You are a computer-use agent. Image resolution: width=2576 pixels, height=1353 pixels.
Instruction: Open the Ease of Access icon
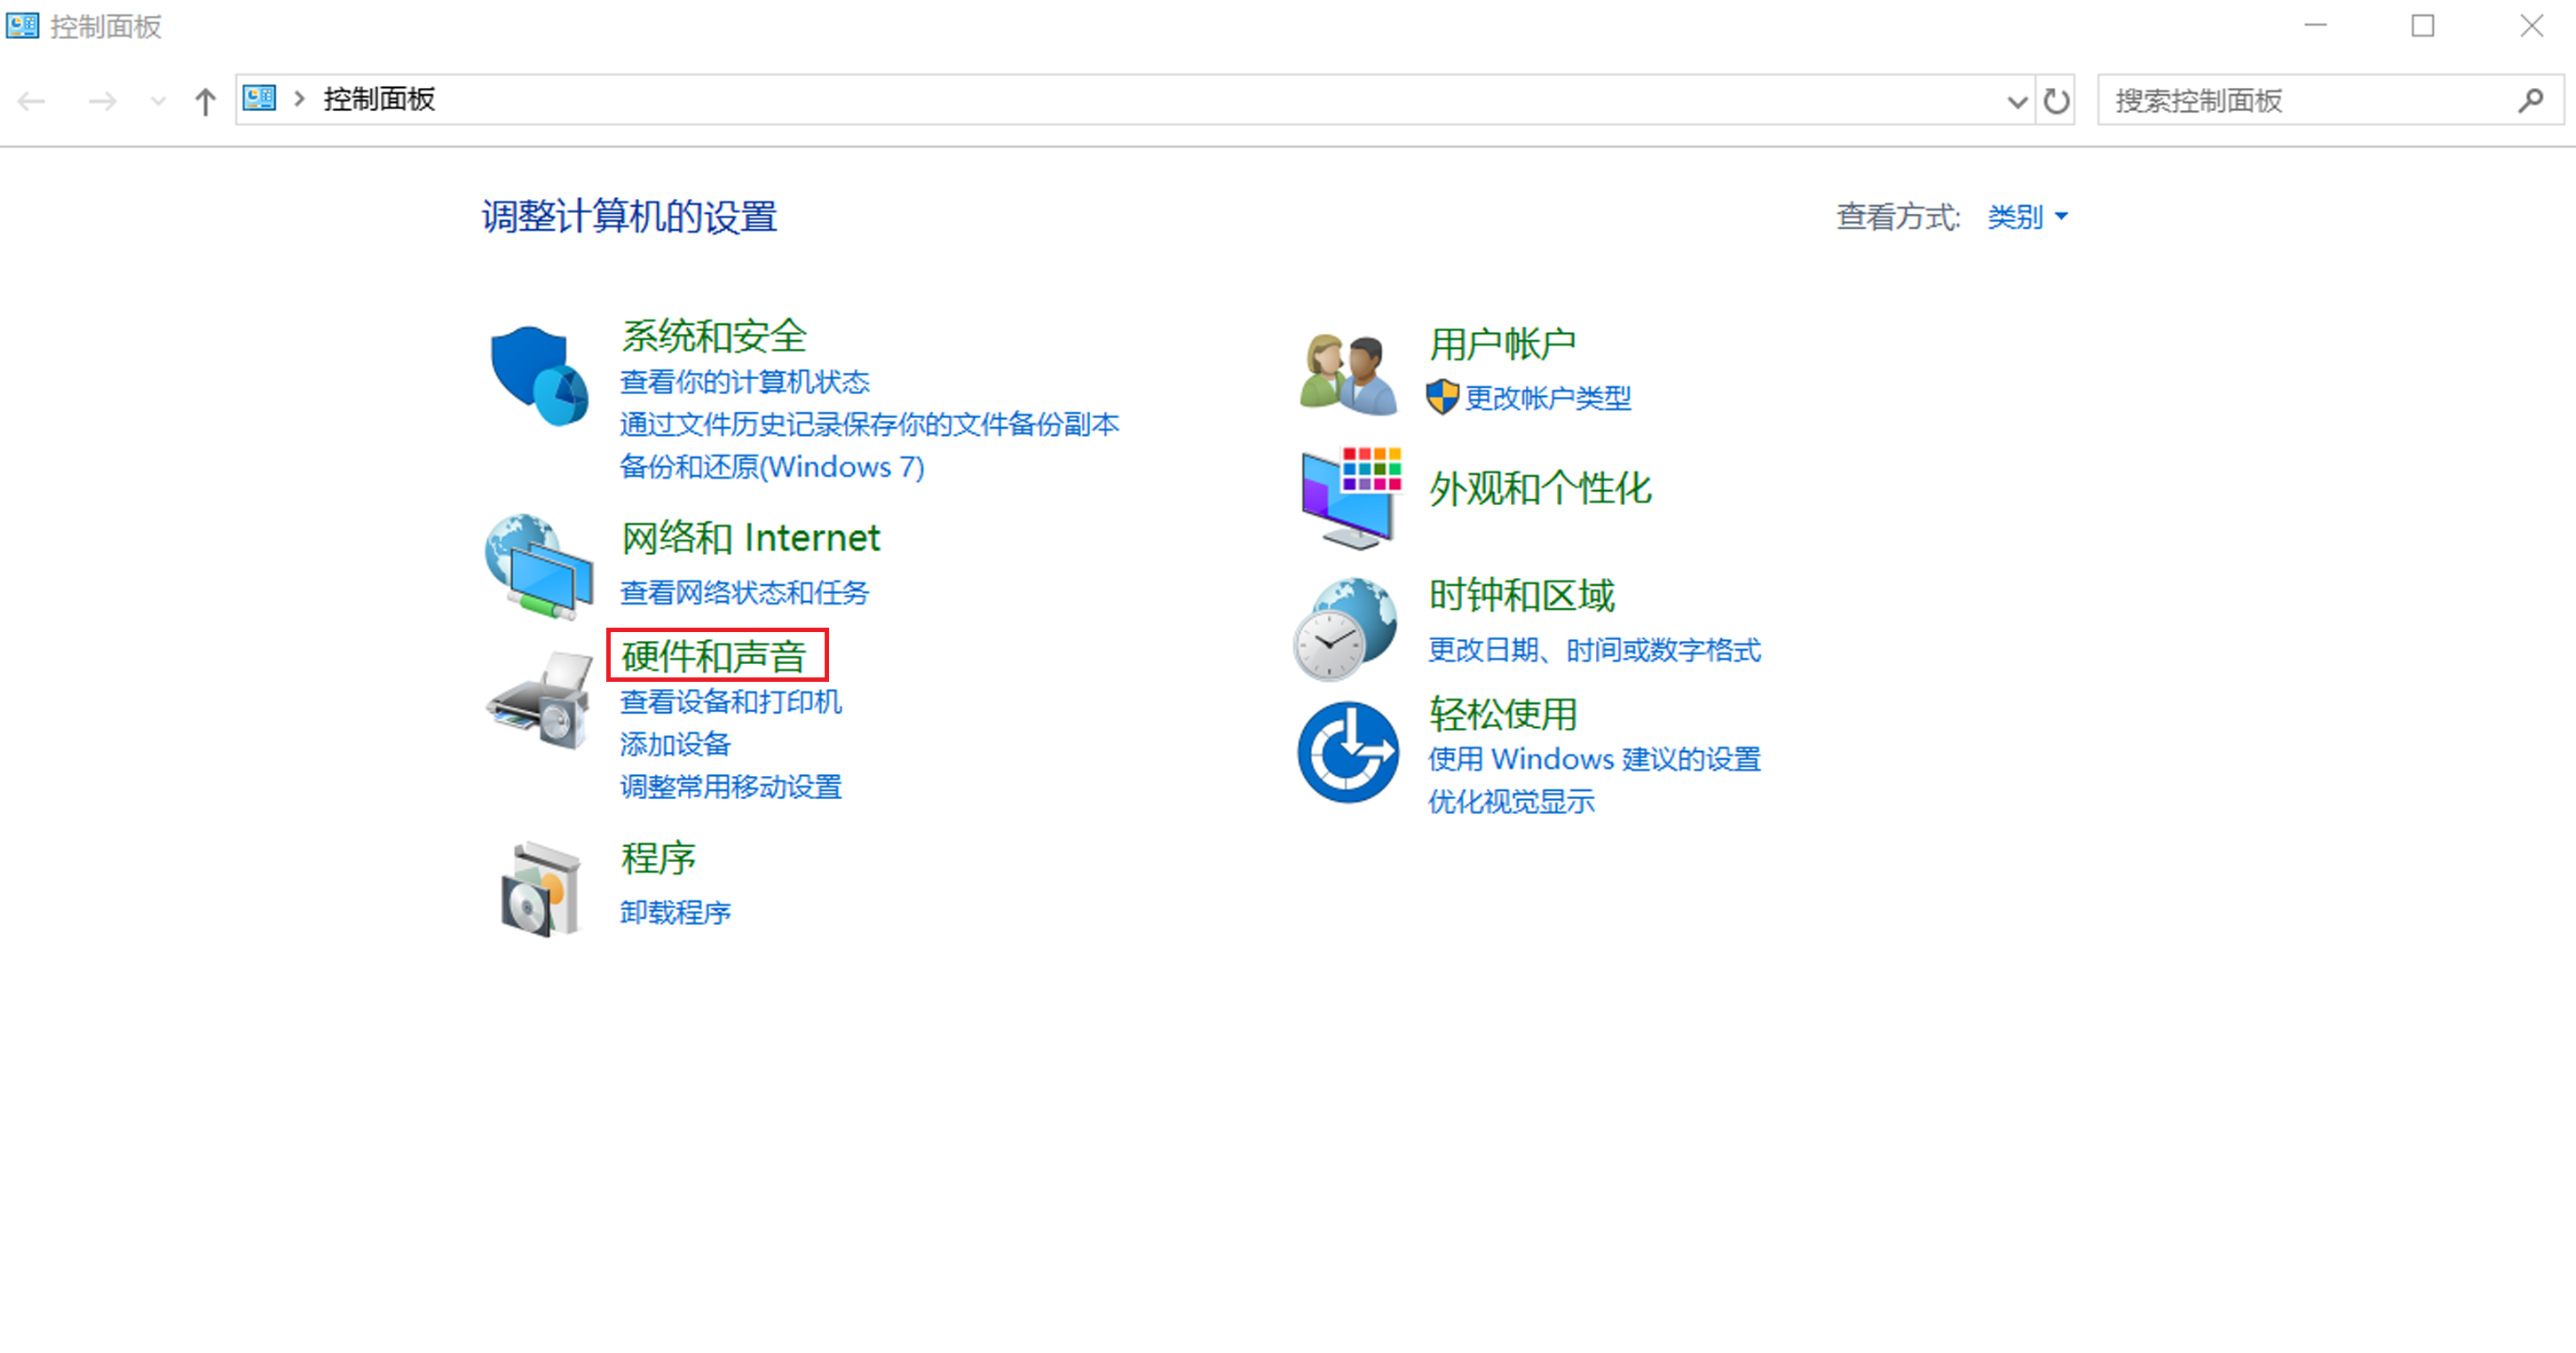(x=1347, y=751)
